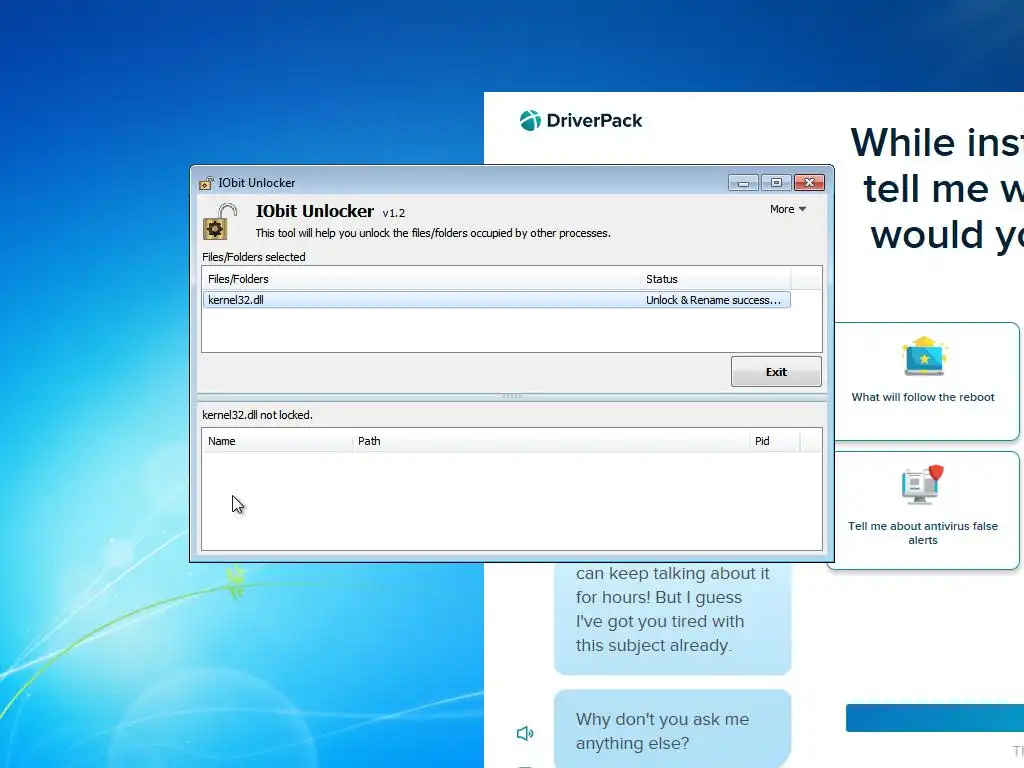Viewport: 1024px width, 768px height.
Task: Click the 'Why don't you ask me anything else?' bubble
Action: pos(673,729)
